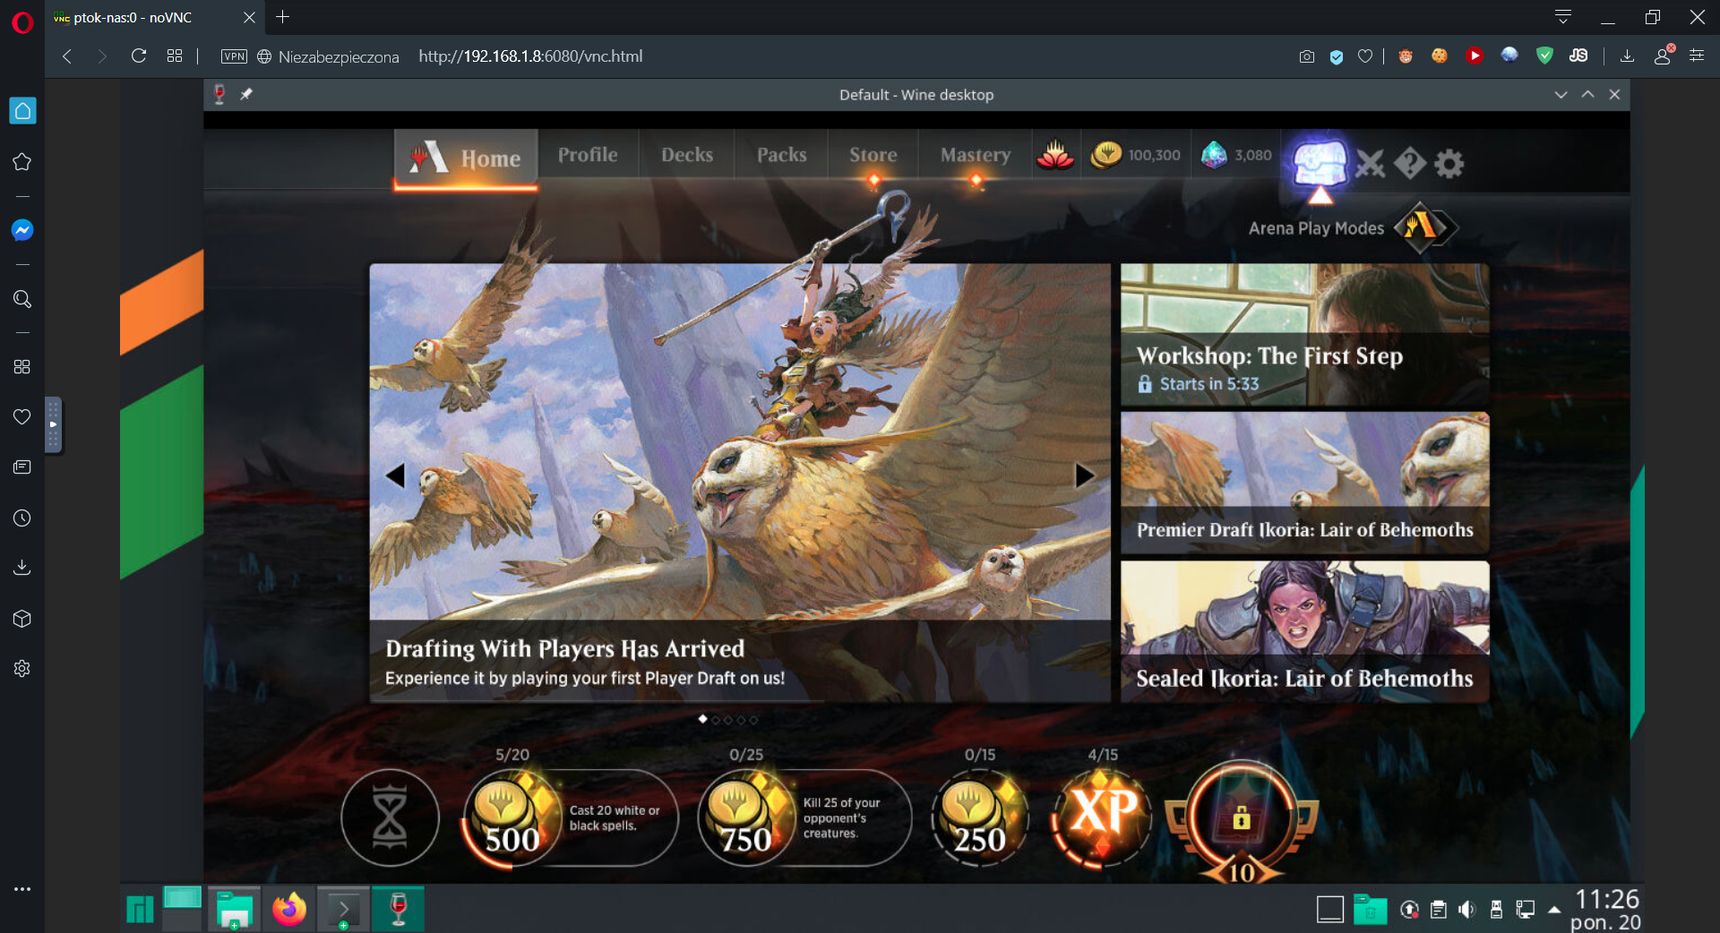
Task: Open sidebar Downloads arrow icon
Action: (x=22, y=567)
